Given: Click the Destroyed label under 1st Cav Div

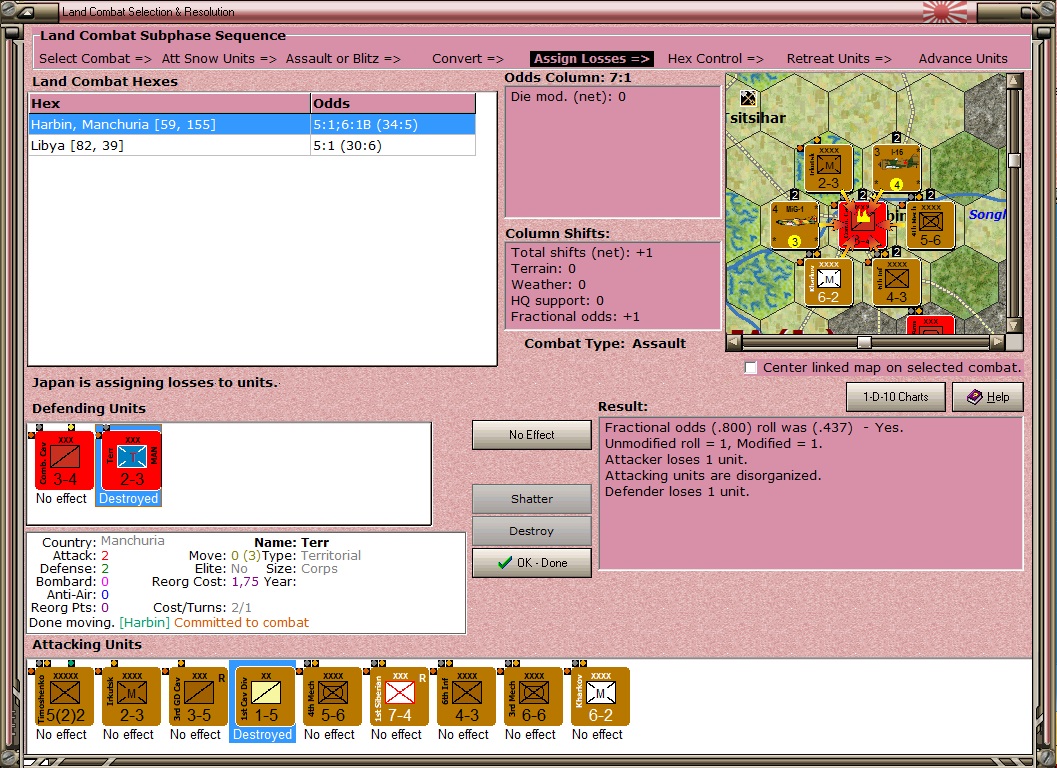Looking at the screenshot, I should [x=262, y=734].
